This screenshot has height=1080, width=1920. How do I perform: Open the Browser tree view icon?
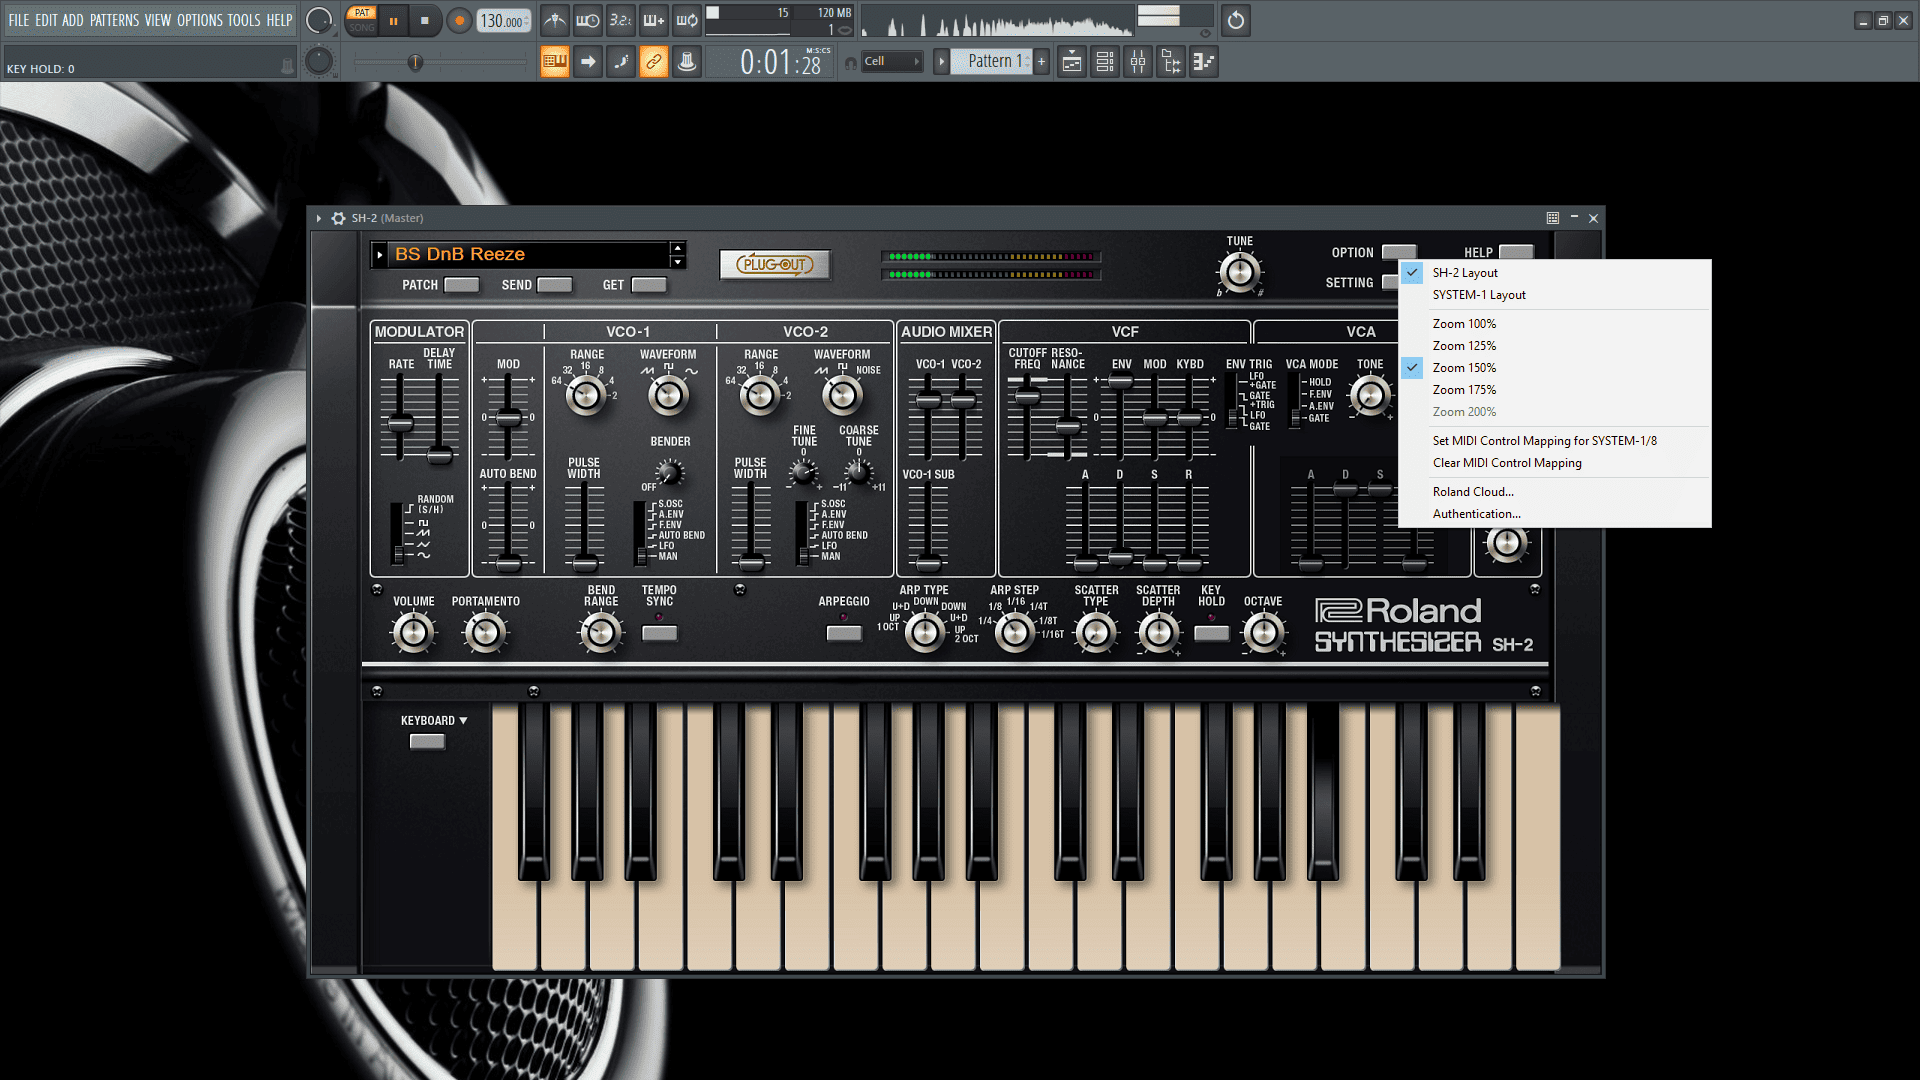point(1171,62)
